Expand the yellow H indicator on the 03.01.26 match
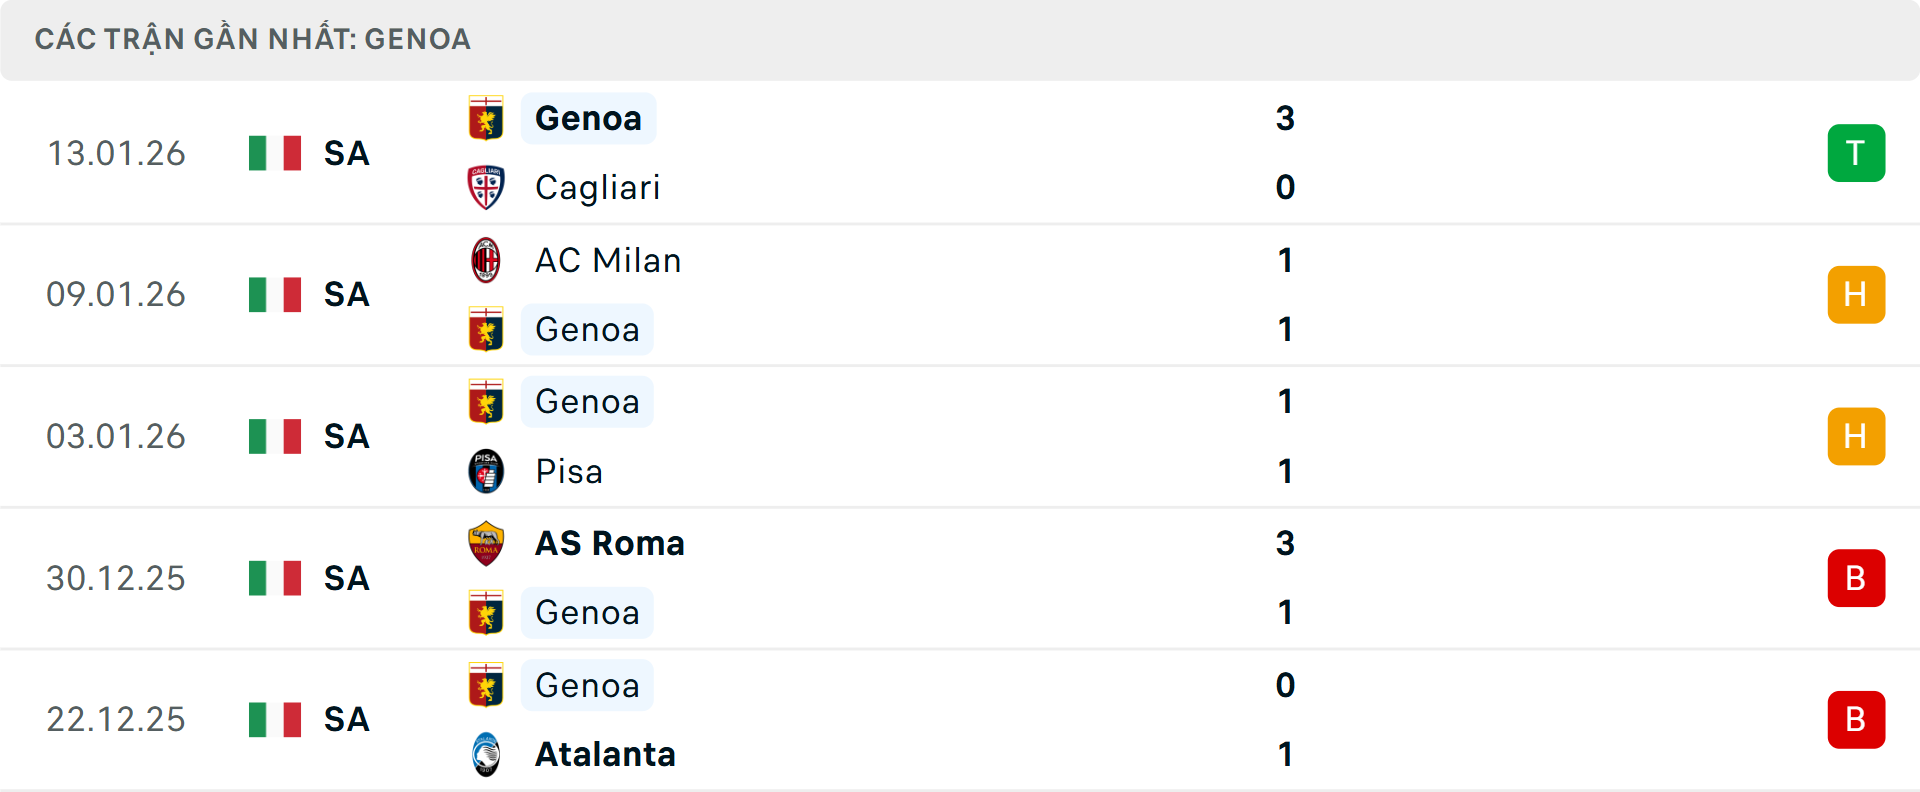Screen dimensions: 1920x792 tap(1856, 436)
